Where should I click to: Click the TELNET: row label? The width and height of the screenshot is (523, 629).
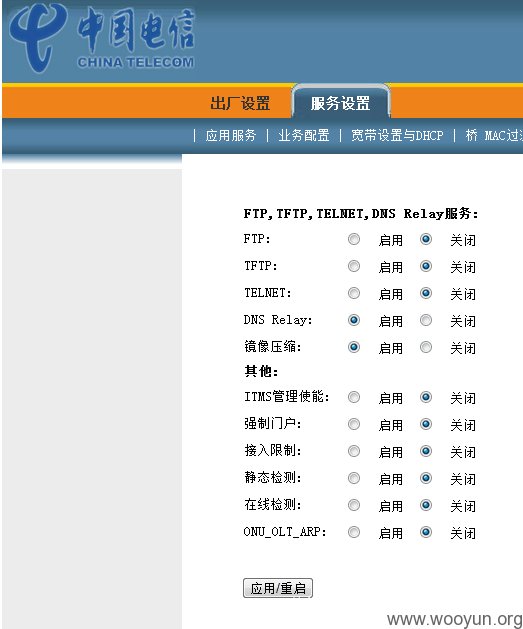268,293
